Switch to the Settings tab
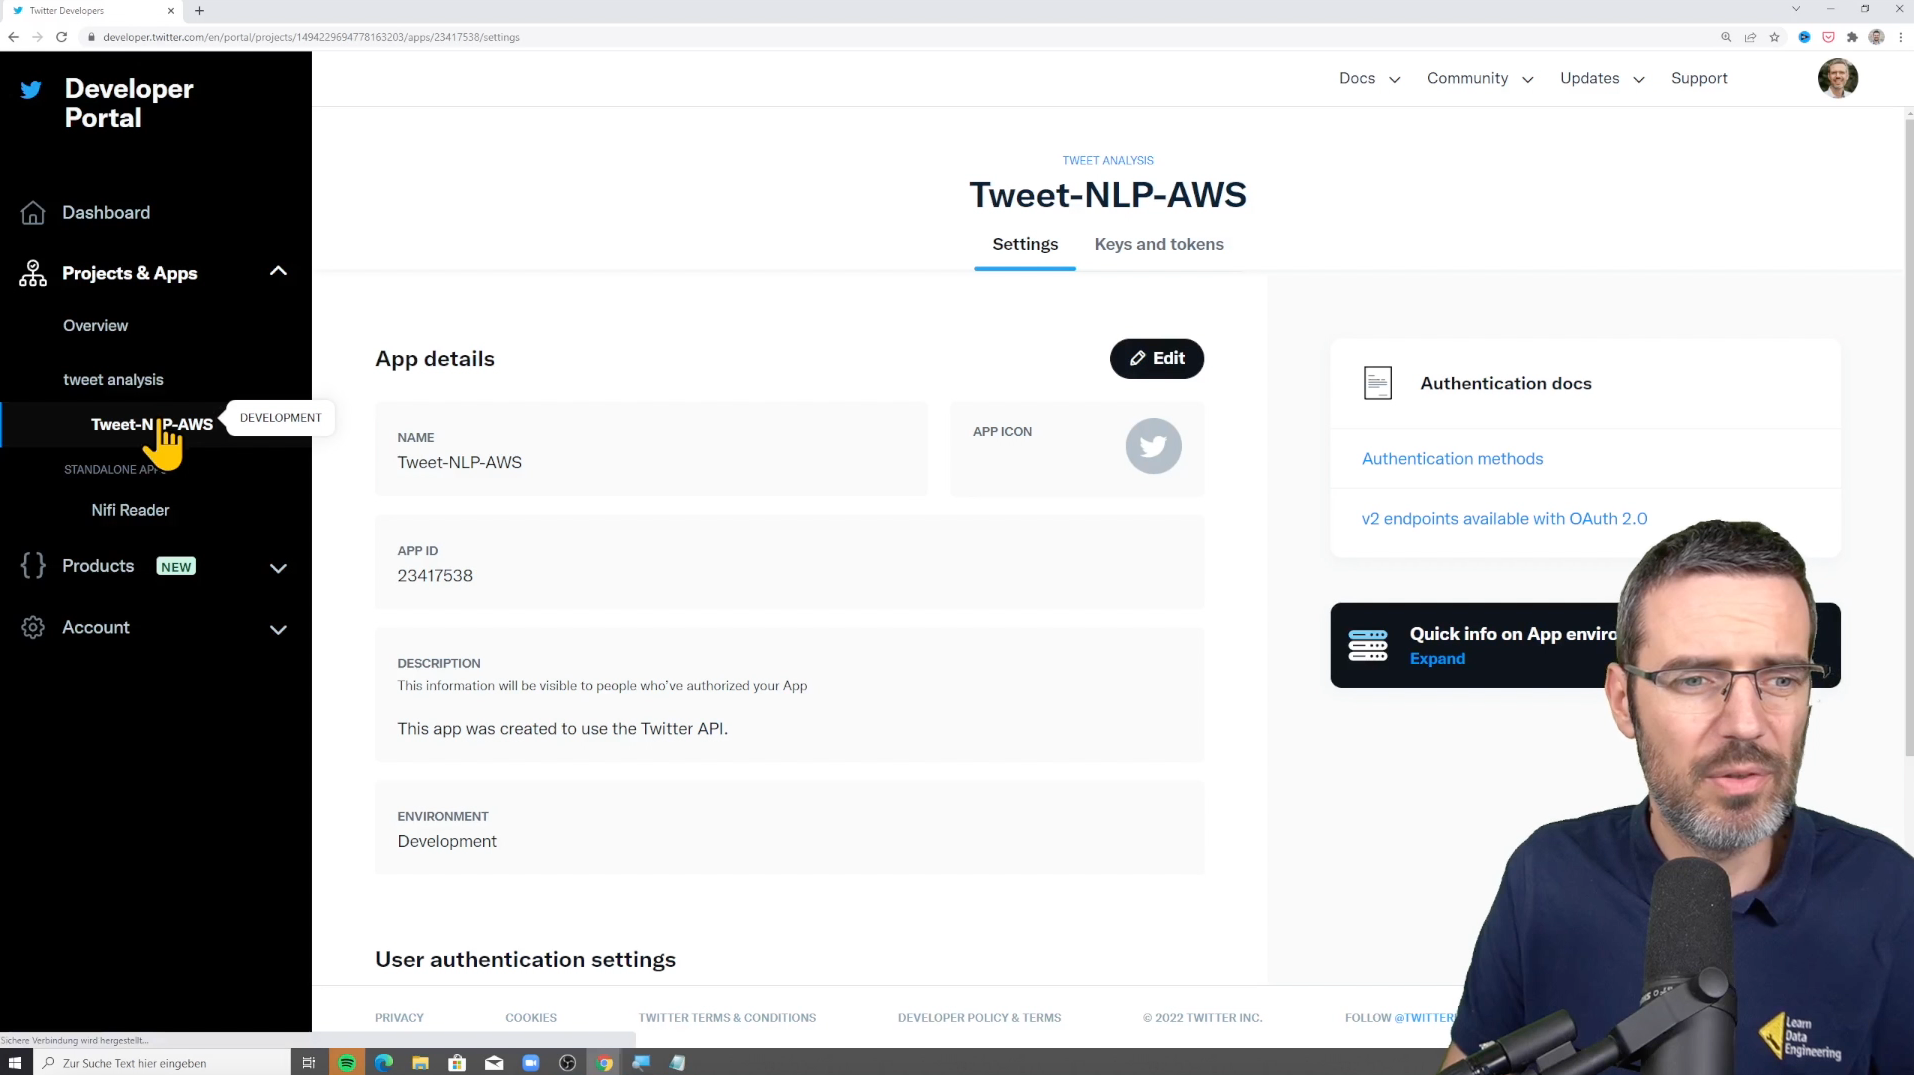The height and width of the screenshot is (1075, 1914). pos(1025,244)
